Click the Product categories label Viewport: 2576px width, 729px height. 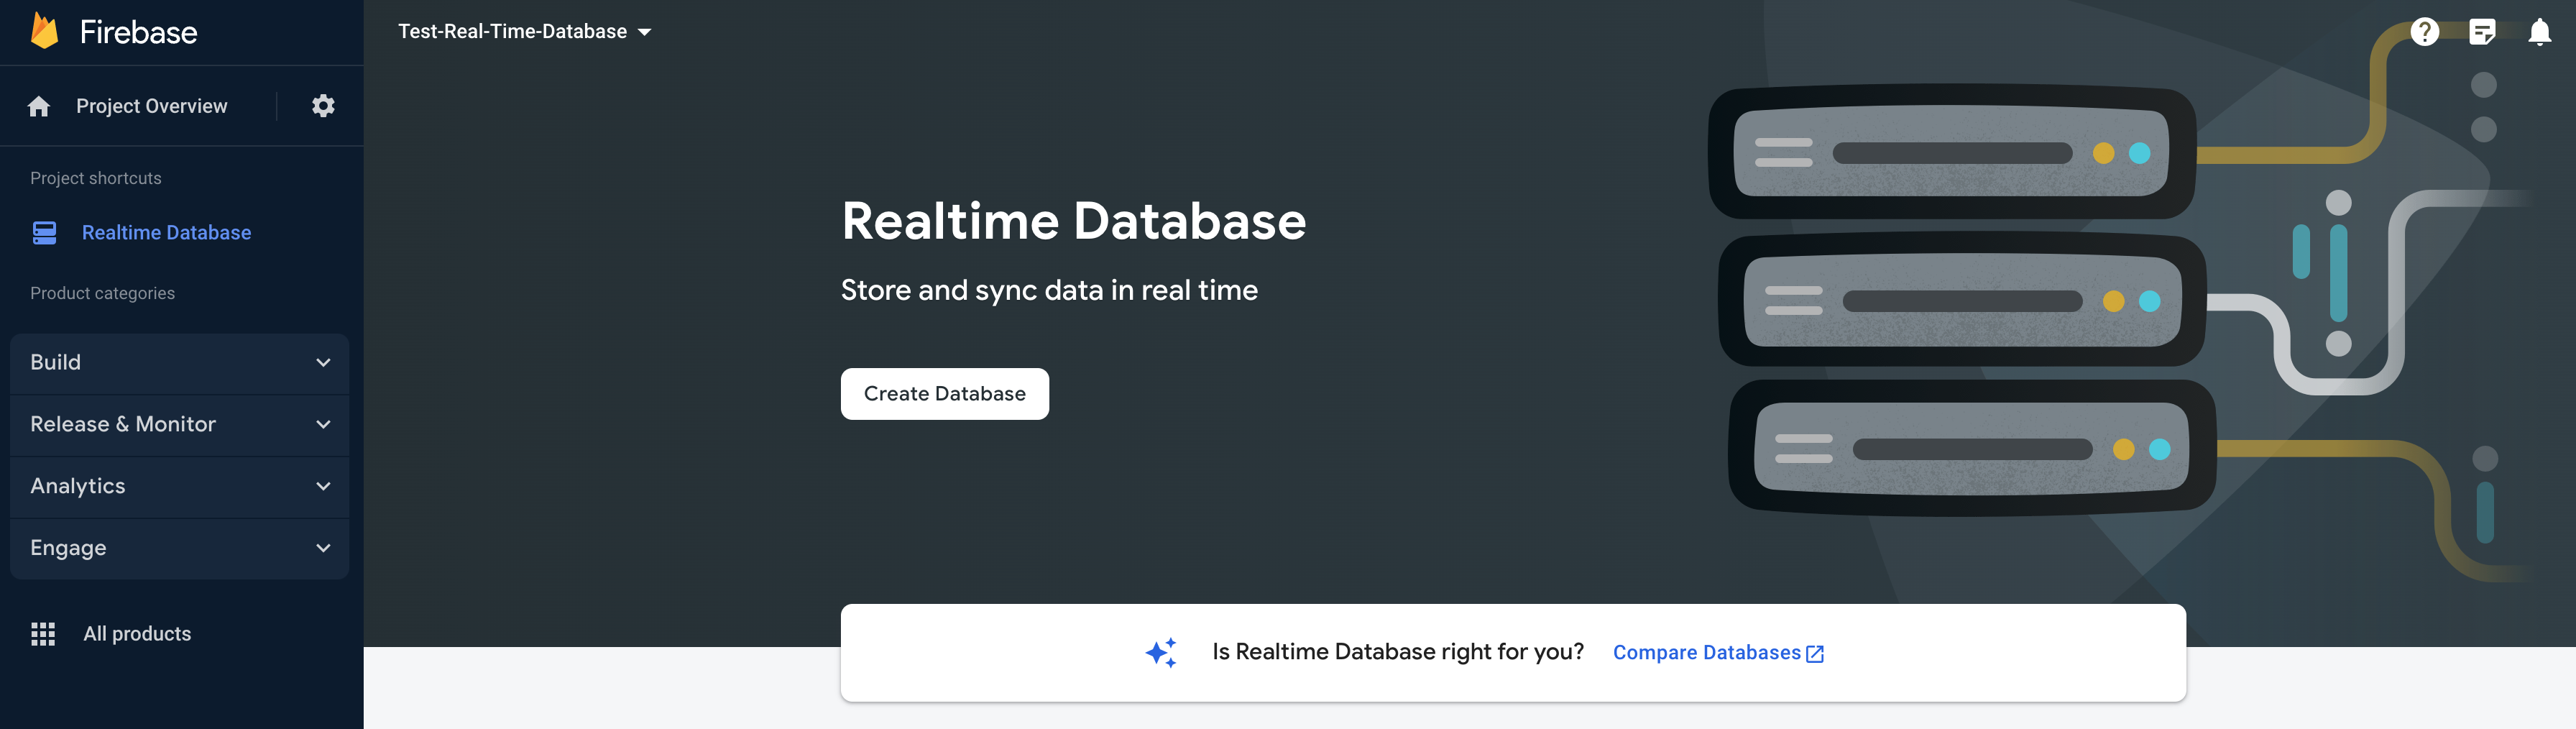(102, 293)
